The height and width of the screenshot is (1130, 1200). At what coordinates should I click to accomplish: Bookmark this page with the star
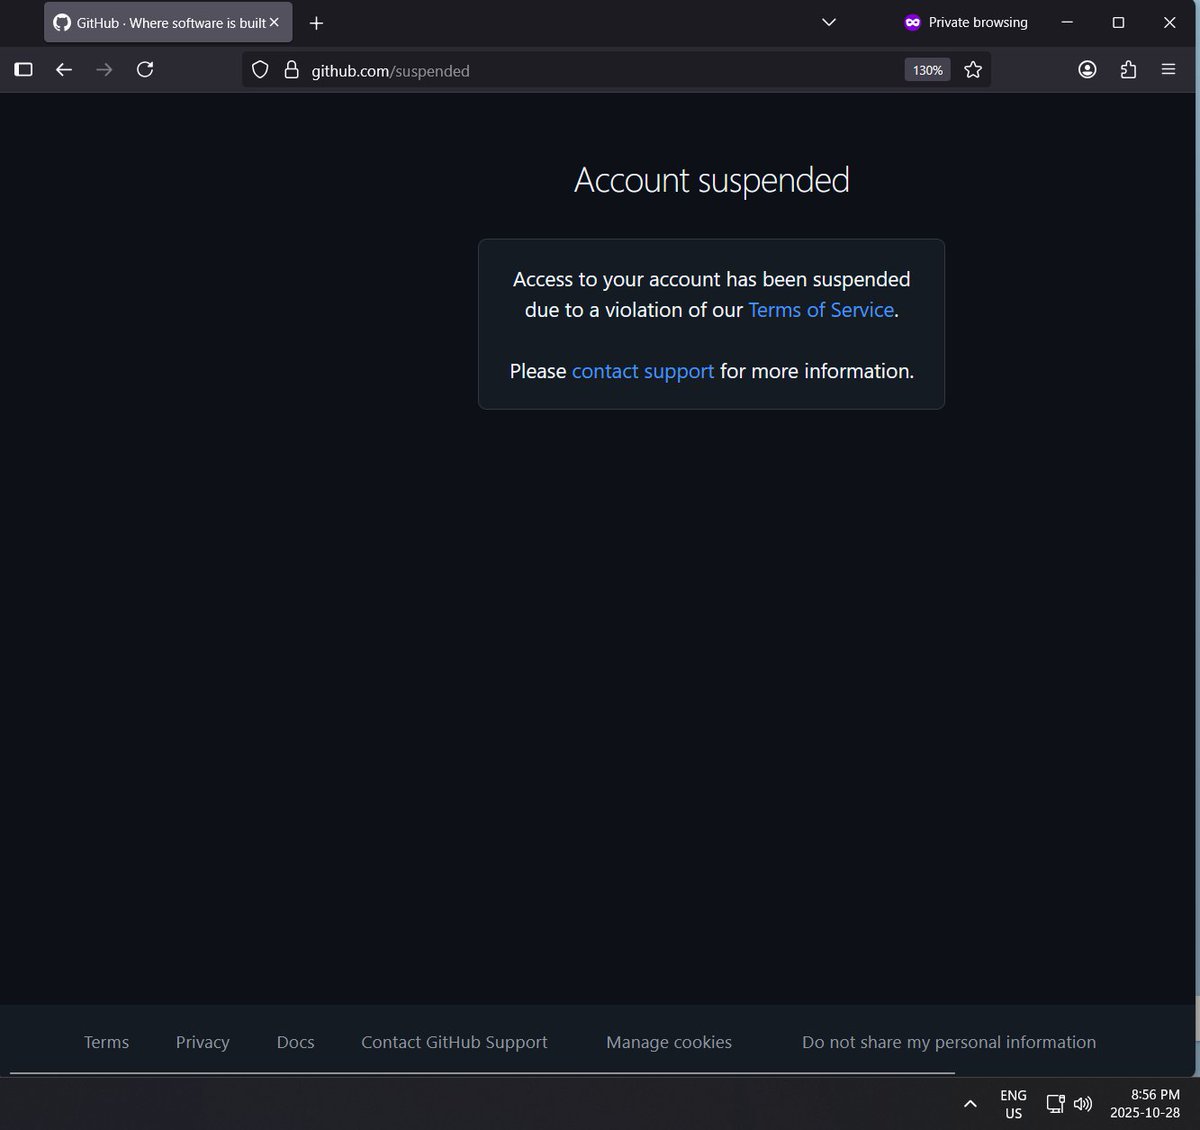pos(973,70)
